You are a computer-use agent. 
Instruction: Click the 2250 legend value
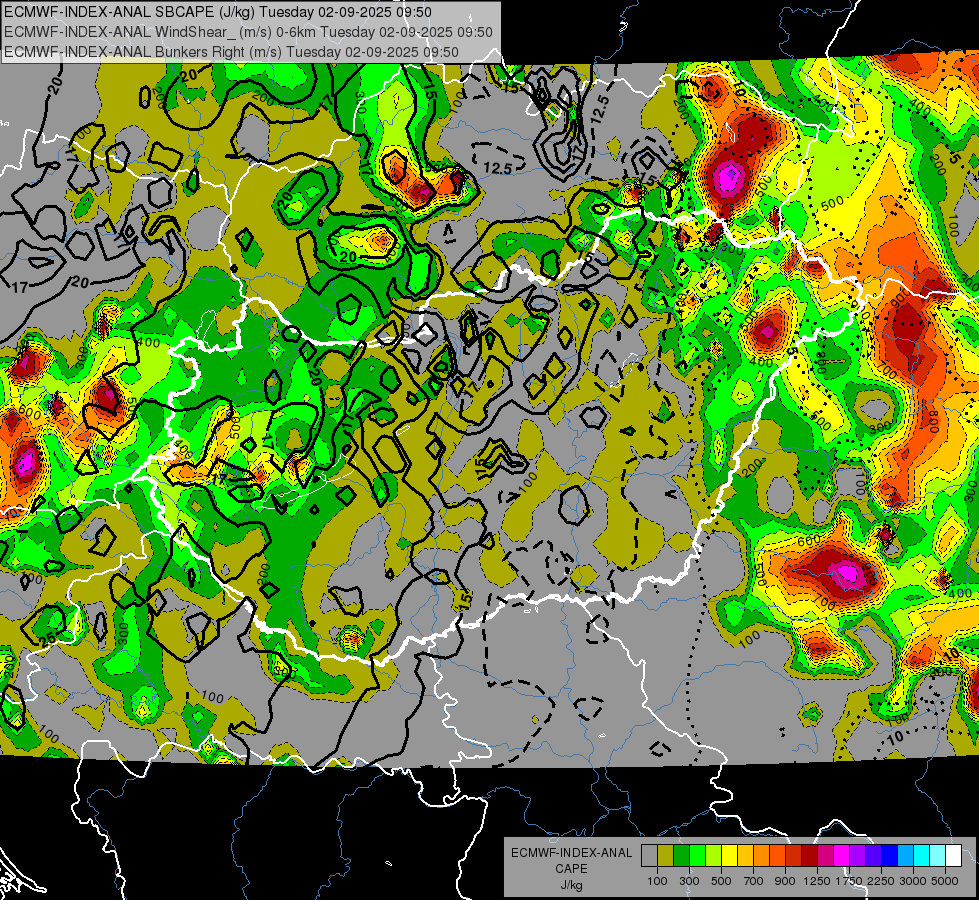pyautogui.click(x=881, y=881)
